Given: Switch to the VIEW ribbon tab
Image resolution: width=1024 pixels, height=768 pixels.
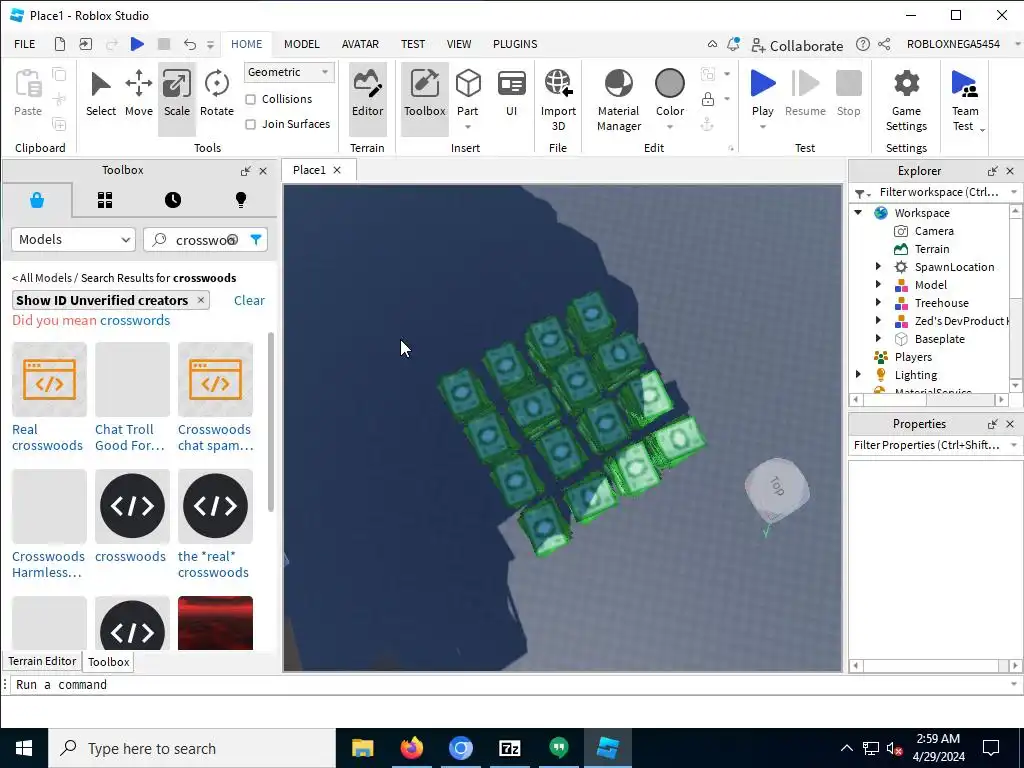Looking at the screenshot, I should pyautogui.click(x=458, y=44).
